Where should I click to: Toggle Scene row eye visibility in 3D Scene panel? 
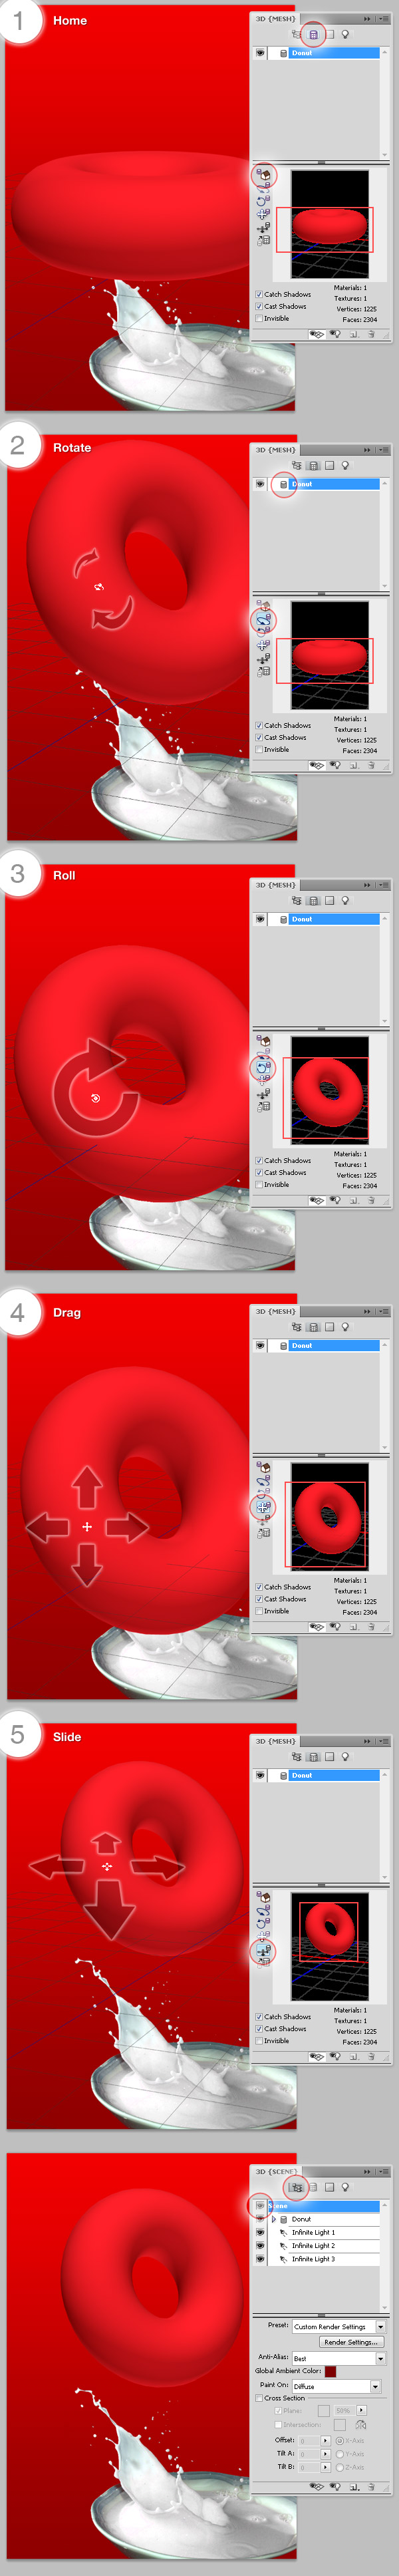click(x=260, y=2205)
